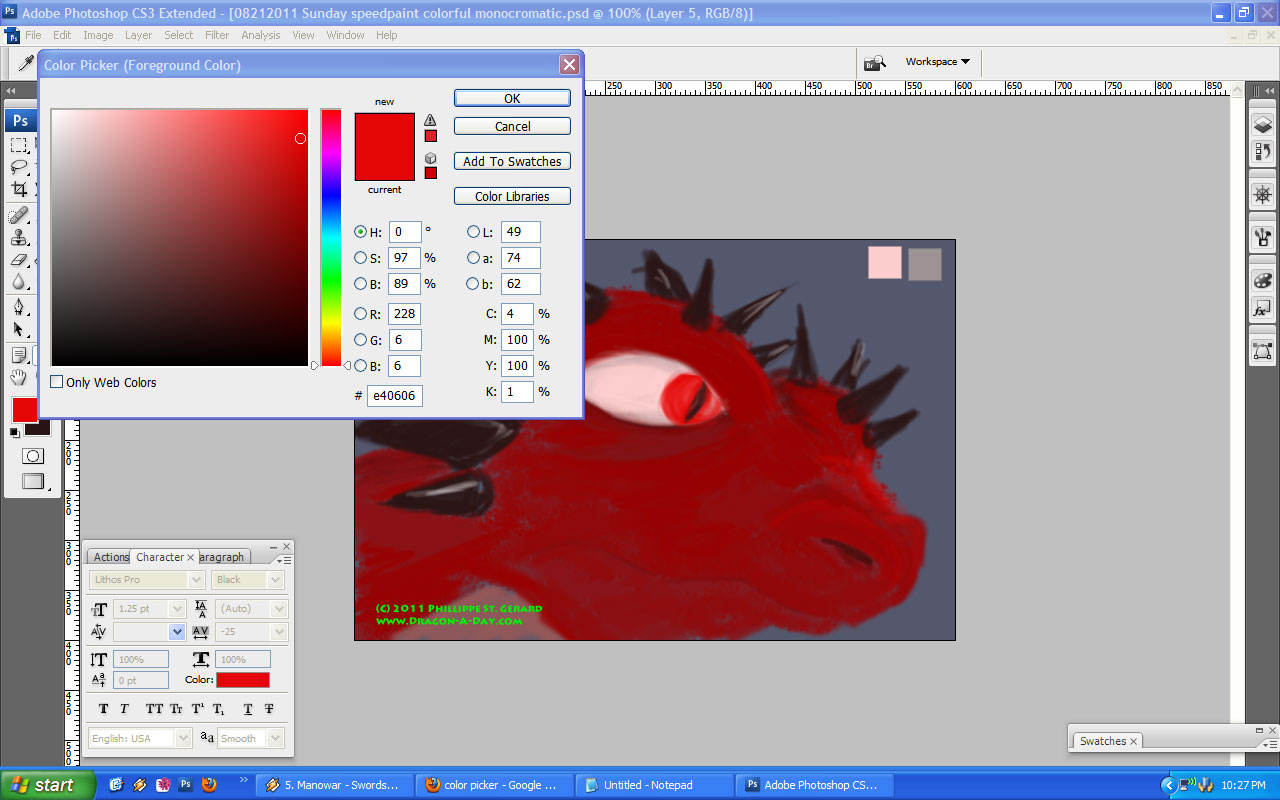This screenshot has width=1280, height=800.
Task: Open the History panel icon
Action: click(x=1263, y=152)
